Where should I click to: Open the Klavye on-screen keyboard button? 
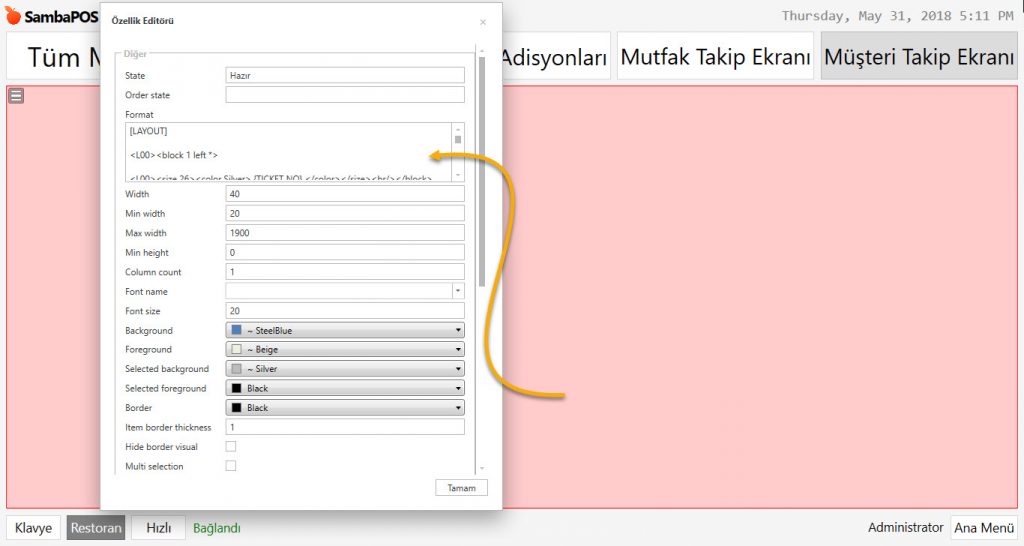[33, 528]
